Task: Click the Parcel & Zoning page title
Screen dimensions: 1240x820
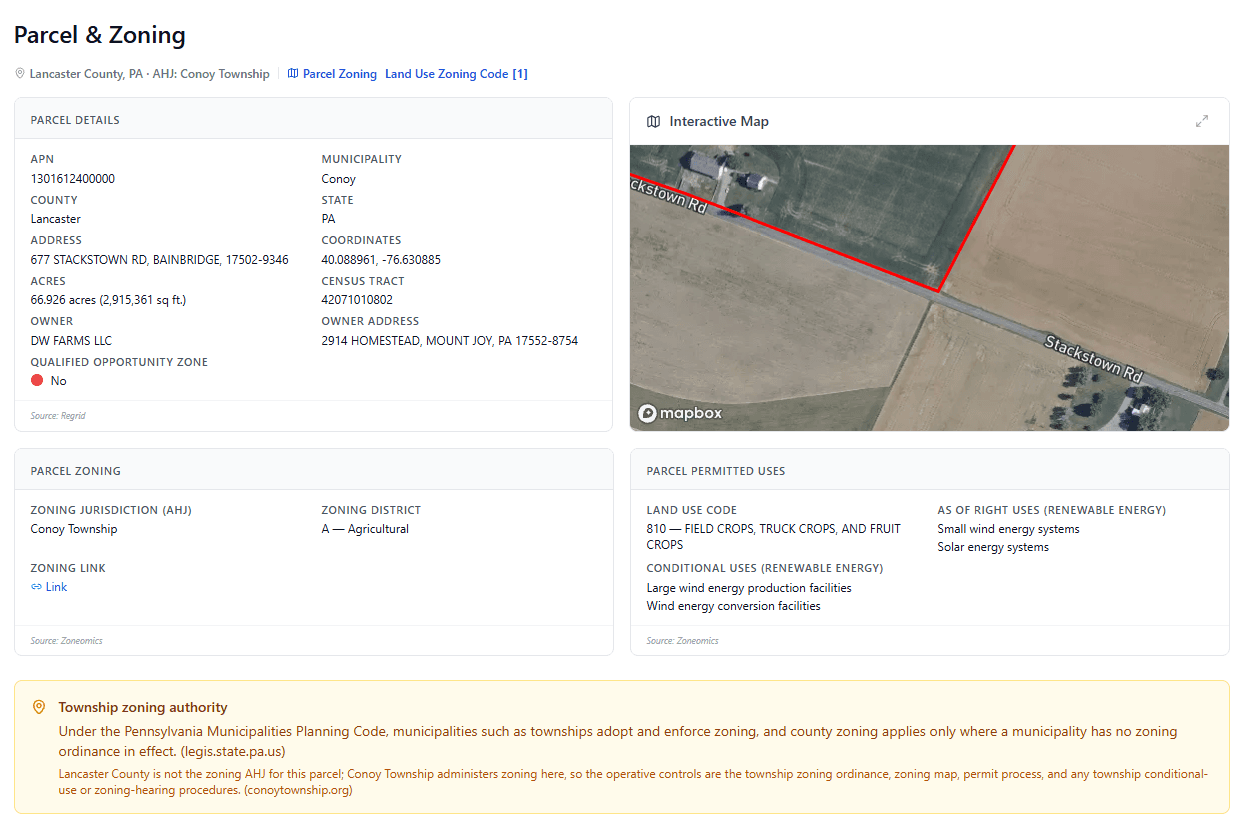Action: [x=100, y=35]
